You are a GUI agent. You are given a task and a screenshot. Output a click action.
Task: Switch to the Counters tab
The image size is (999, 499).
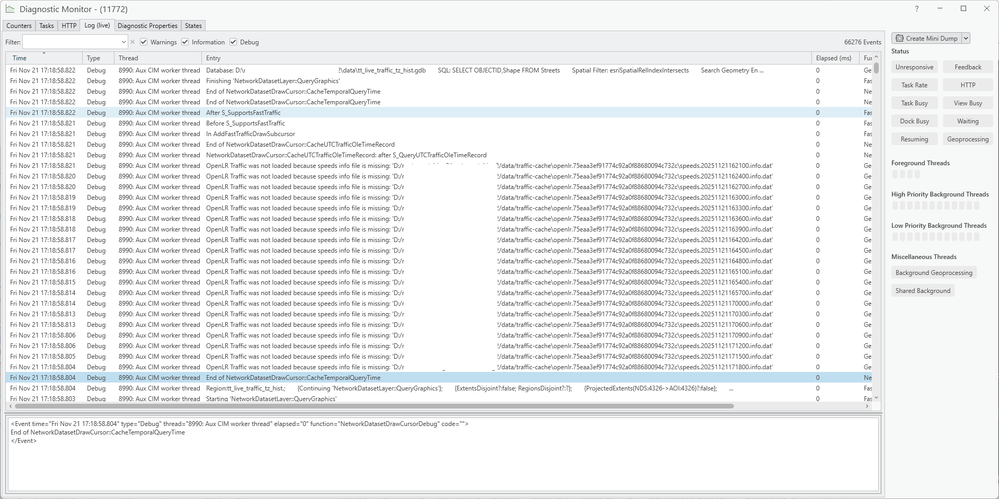point(19,25)
